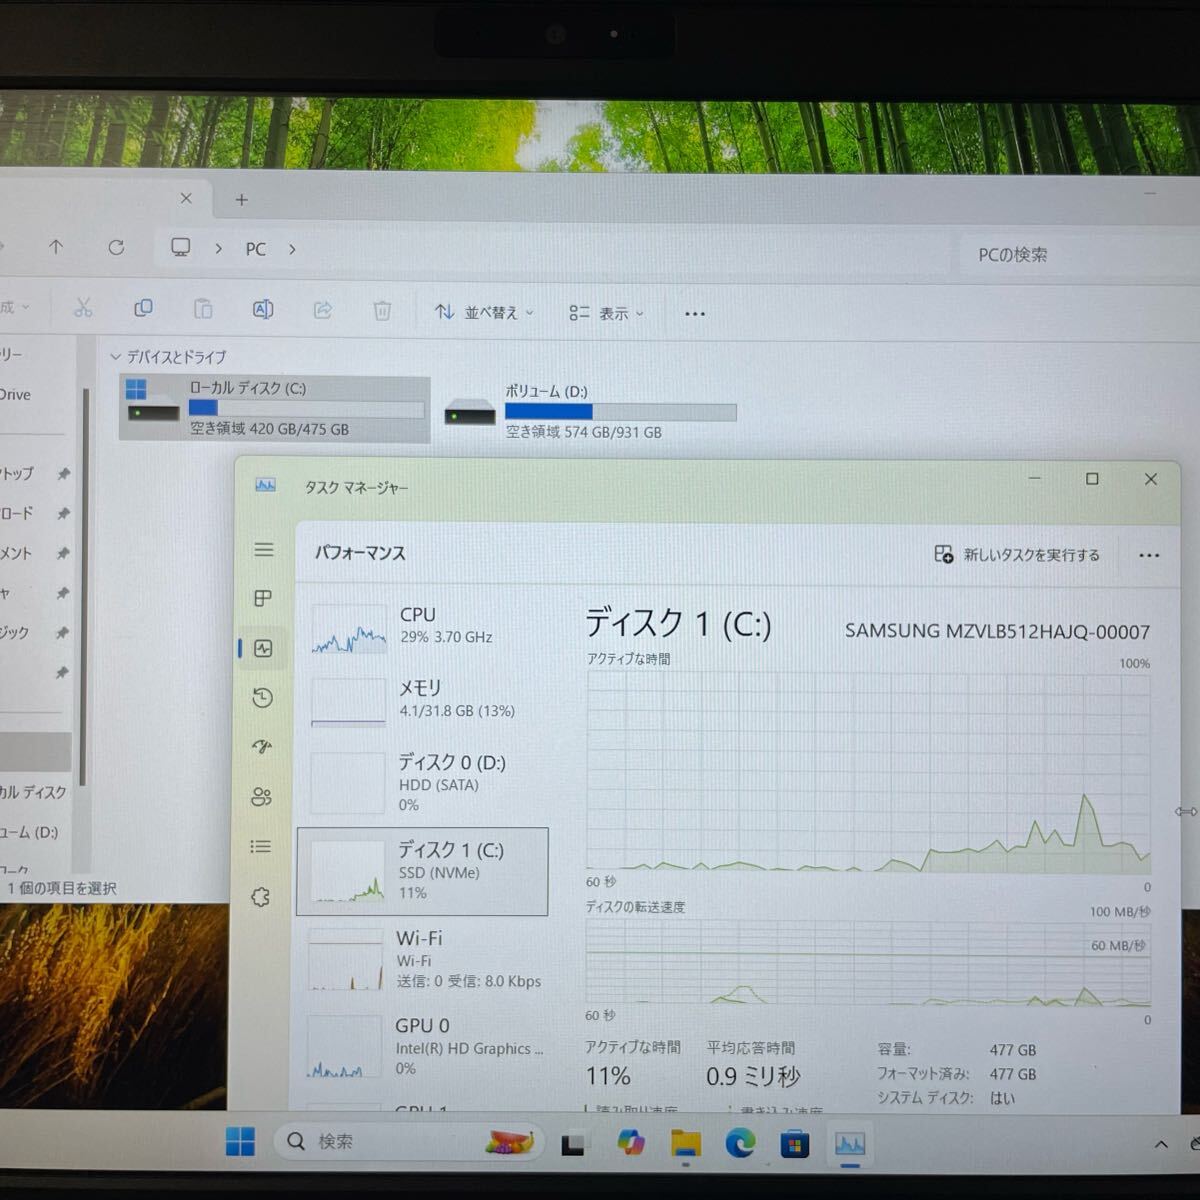
Task: Launch Microsoft Edge from the taskbar
Action: [740, 1143]
